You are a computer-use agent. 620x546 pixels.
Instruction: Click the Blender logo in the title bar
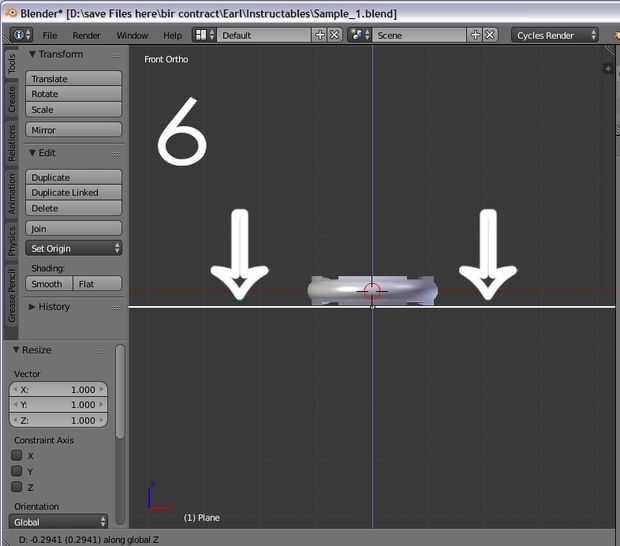pyautogui.click(x=11, y=13)
